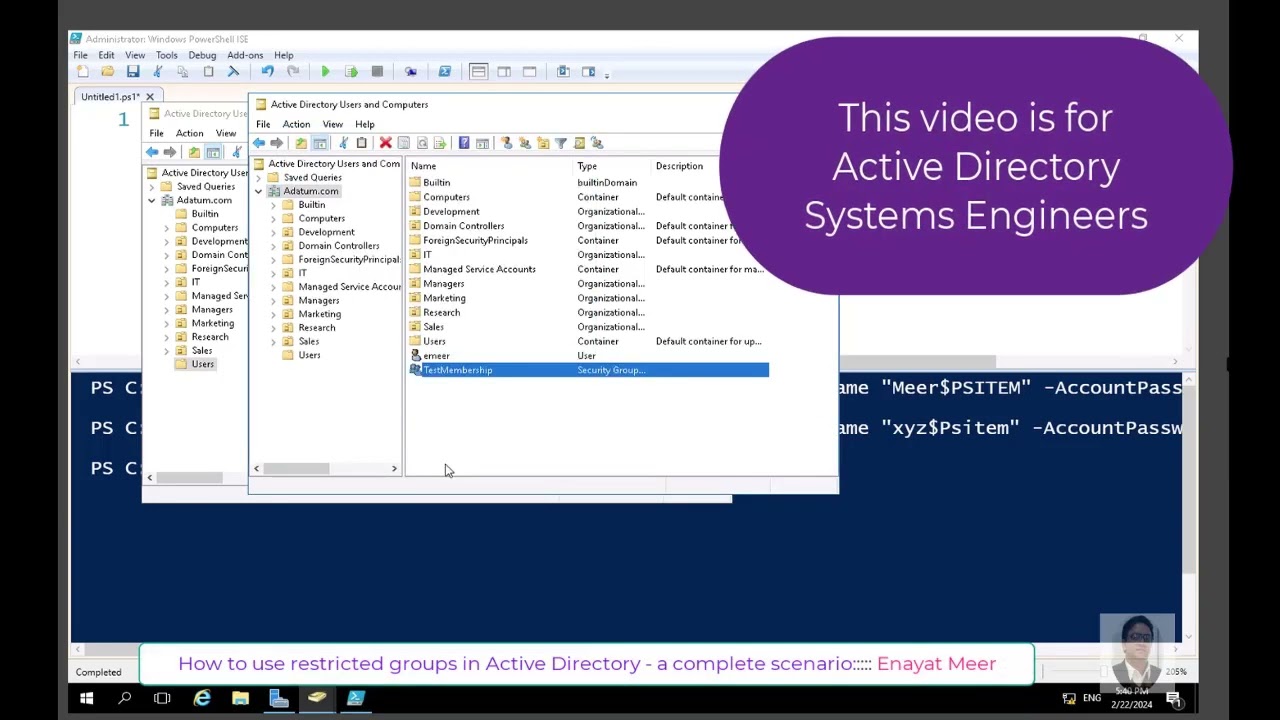Viewport: 1280px width, 720px height.
Task: Click the right scroll arrow under AD tree pane
Action: click(x=394, y=469)
